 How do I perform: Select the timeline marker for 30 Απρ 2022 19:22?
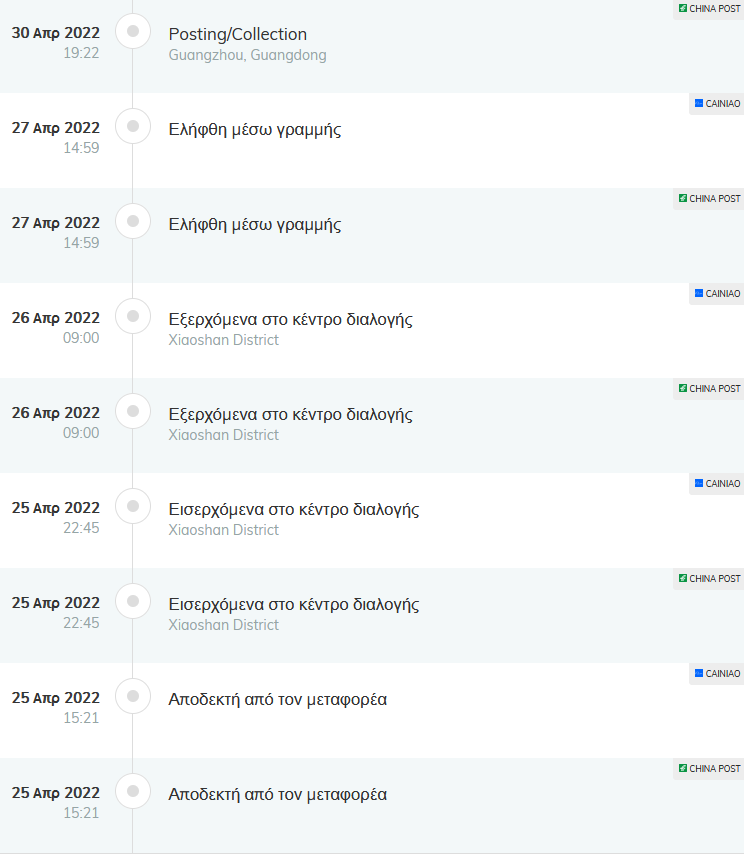[133, 31]
